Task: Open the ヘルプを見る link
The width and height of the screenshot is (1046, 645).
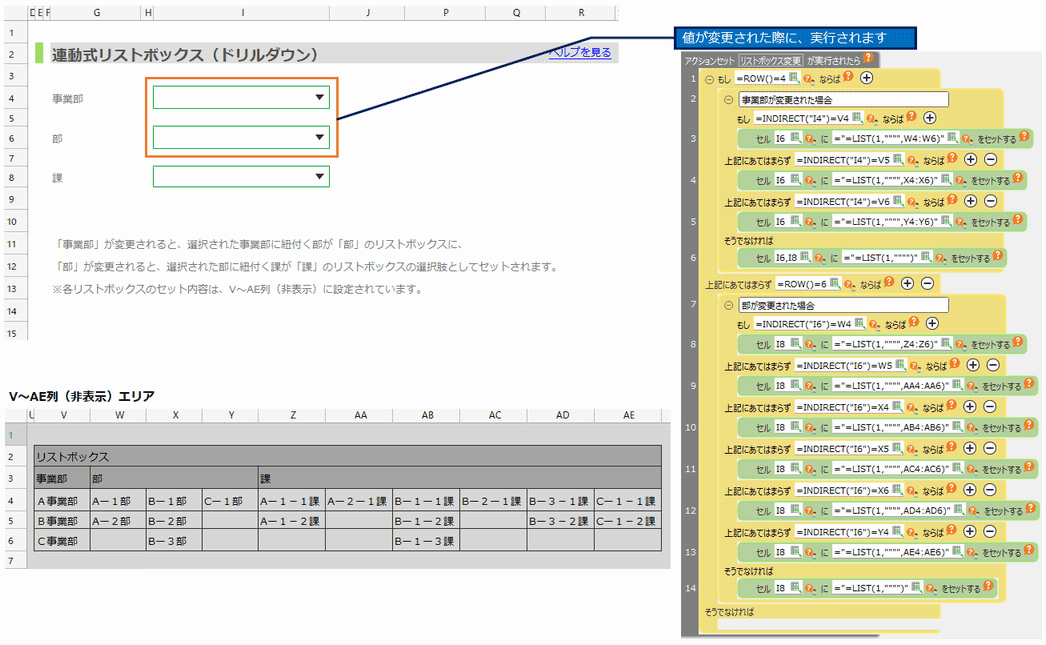Action: click(x=578, y=52)
